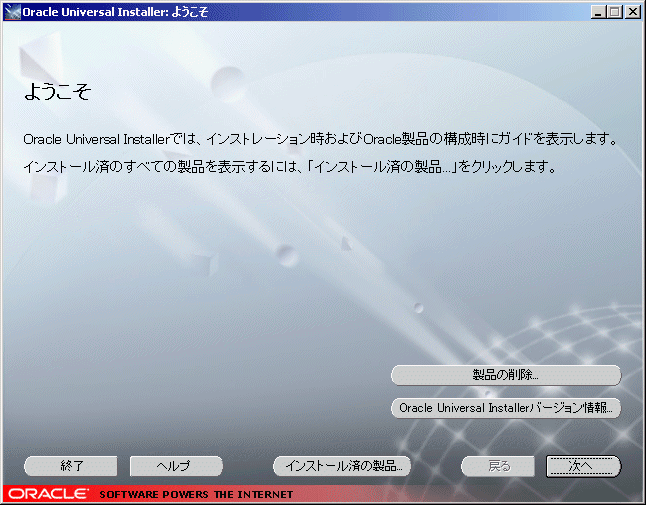Click the installer title bar icon
The image size is (646, 505).
tap(12, 12)
